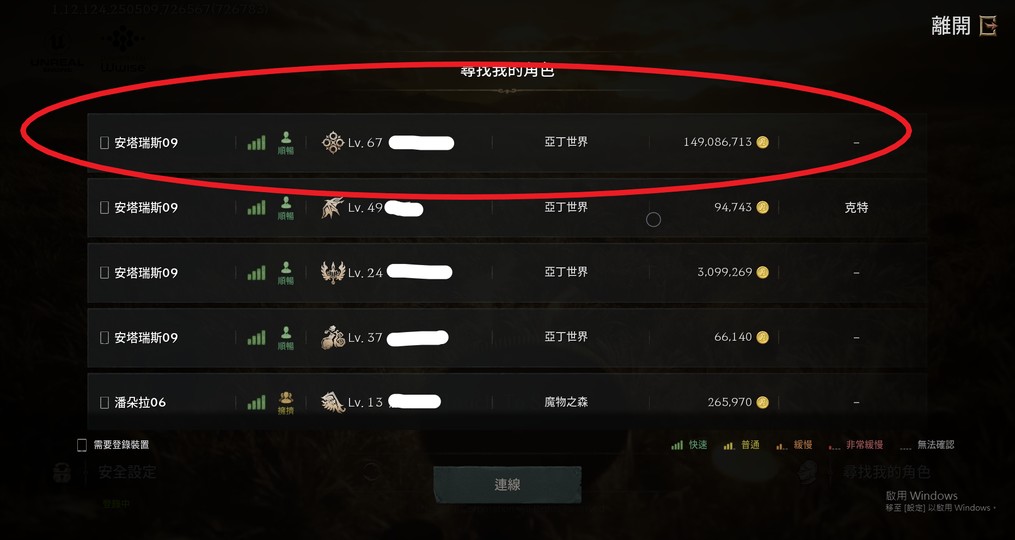Click the gold coin icon beside 149,086,713
1015x540 pixels.
(763, 142)
